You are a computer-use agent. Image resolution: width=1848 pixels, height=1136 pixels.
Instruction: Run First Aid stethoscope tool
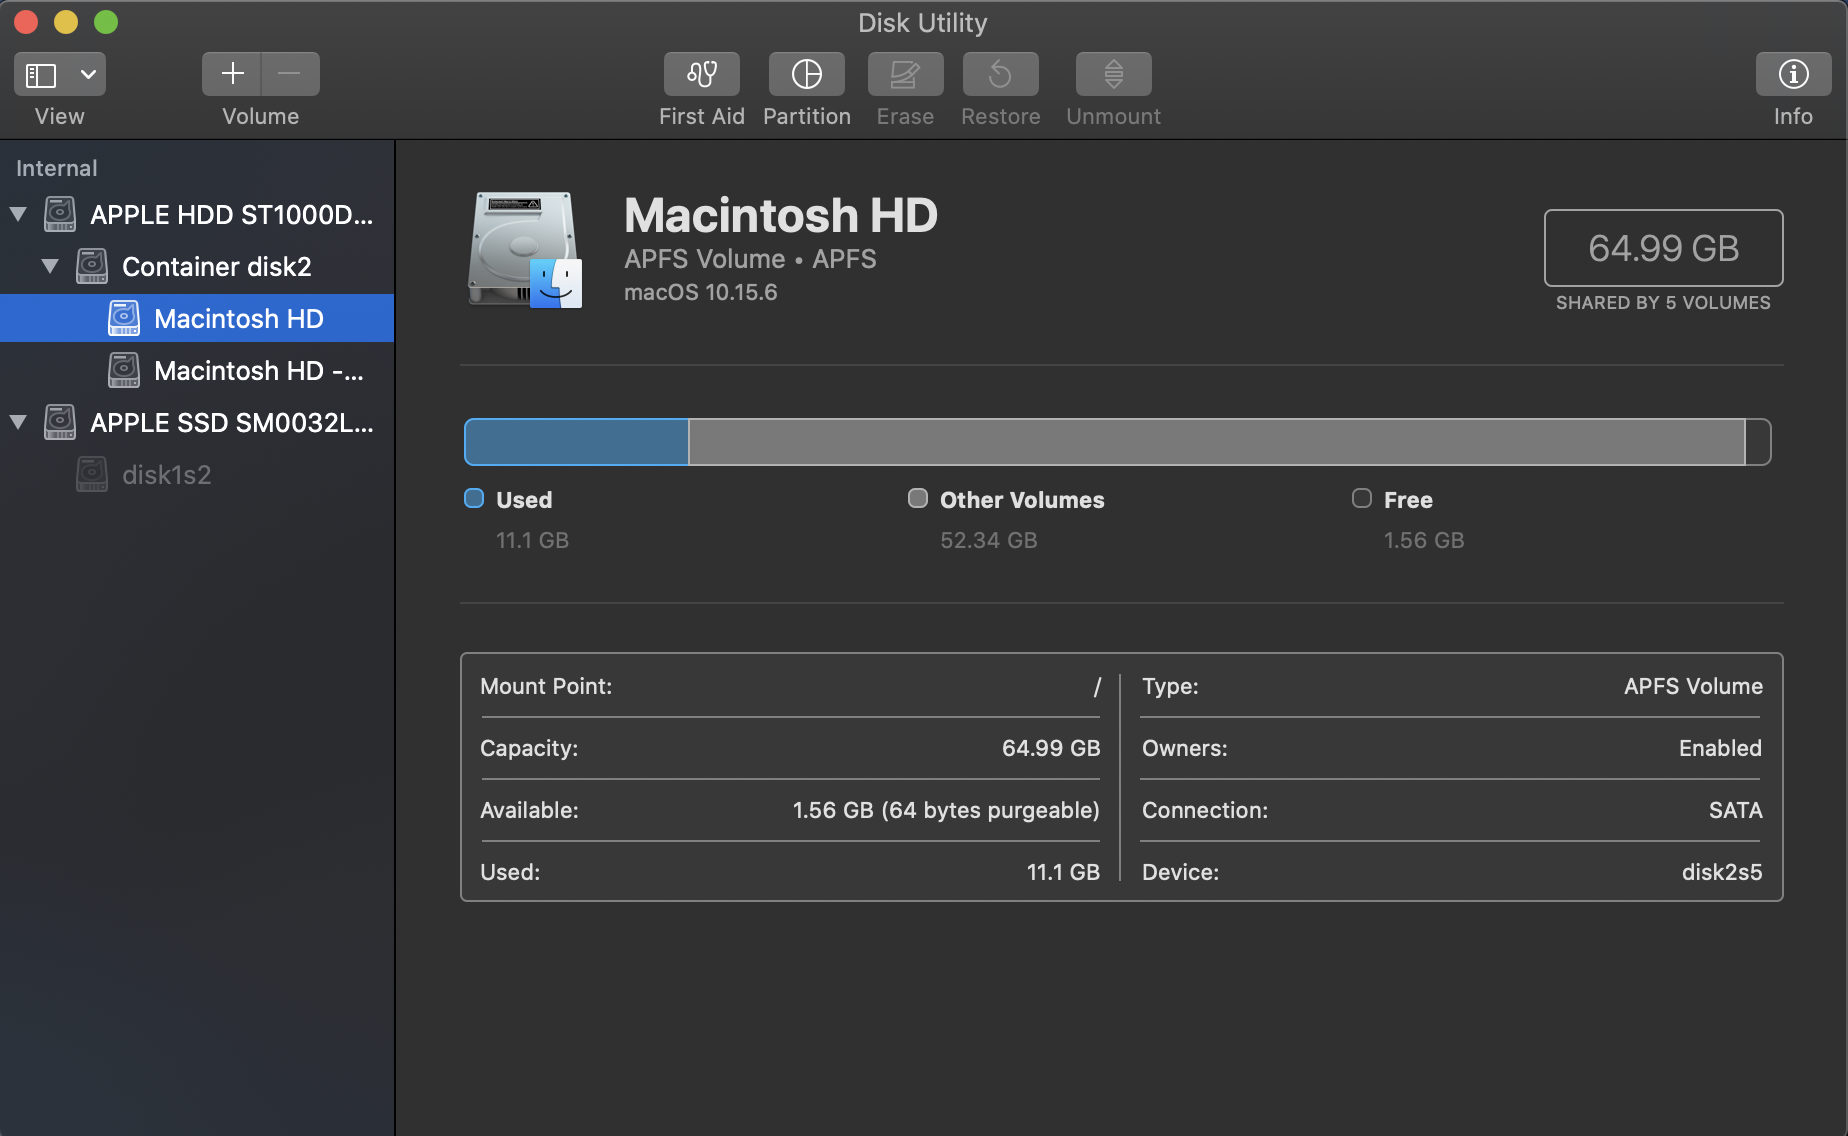coord(702,74)
